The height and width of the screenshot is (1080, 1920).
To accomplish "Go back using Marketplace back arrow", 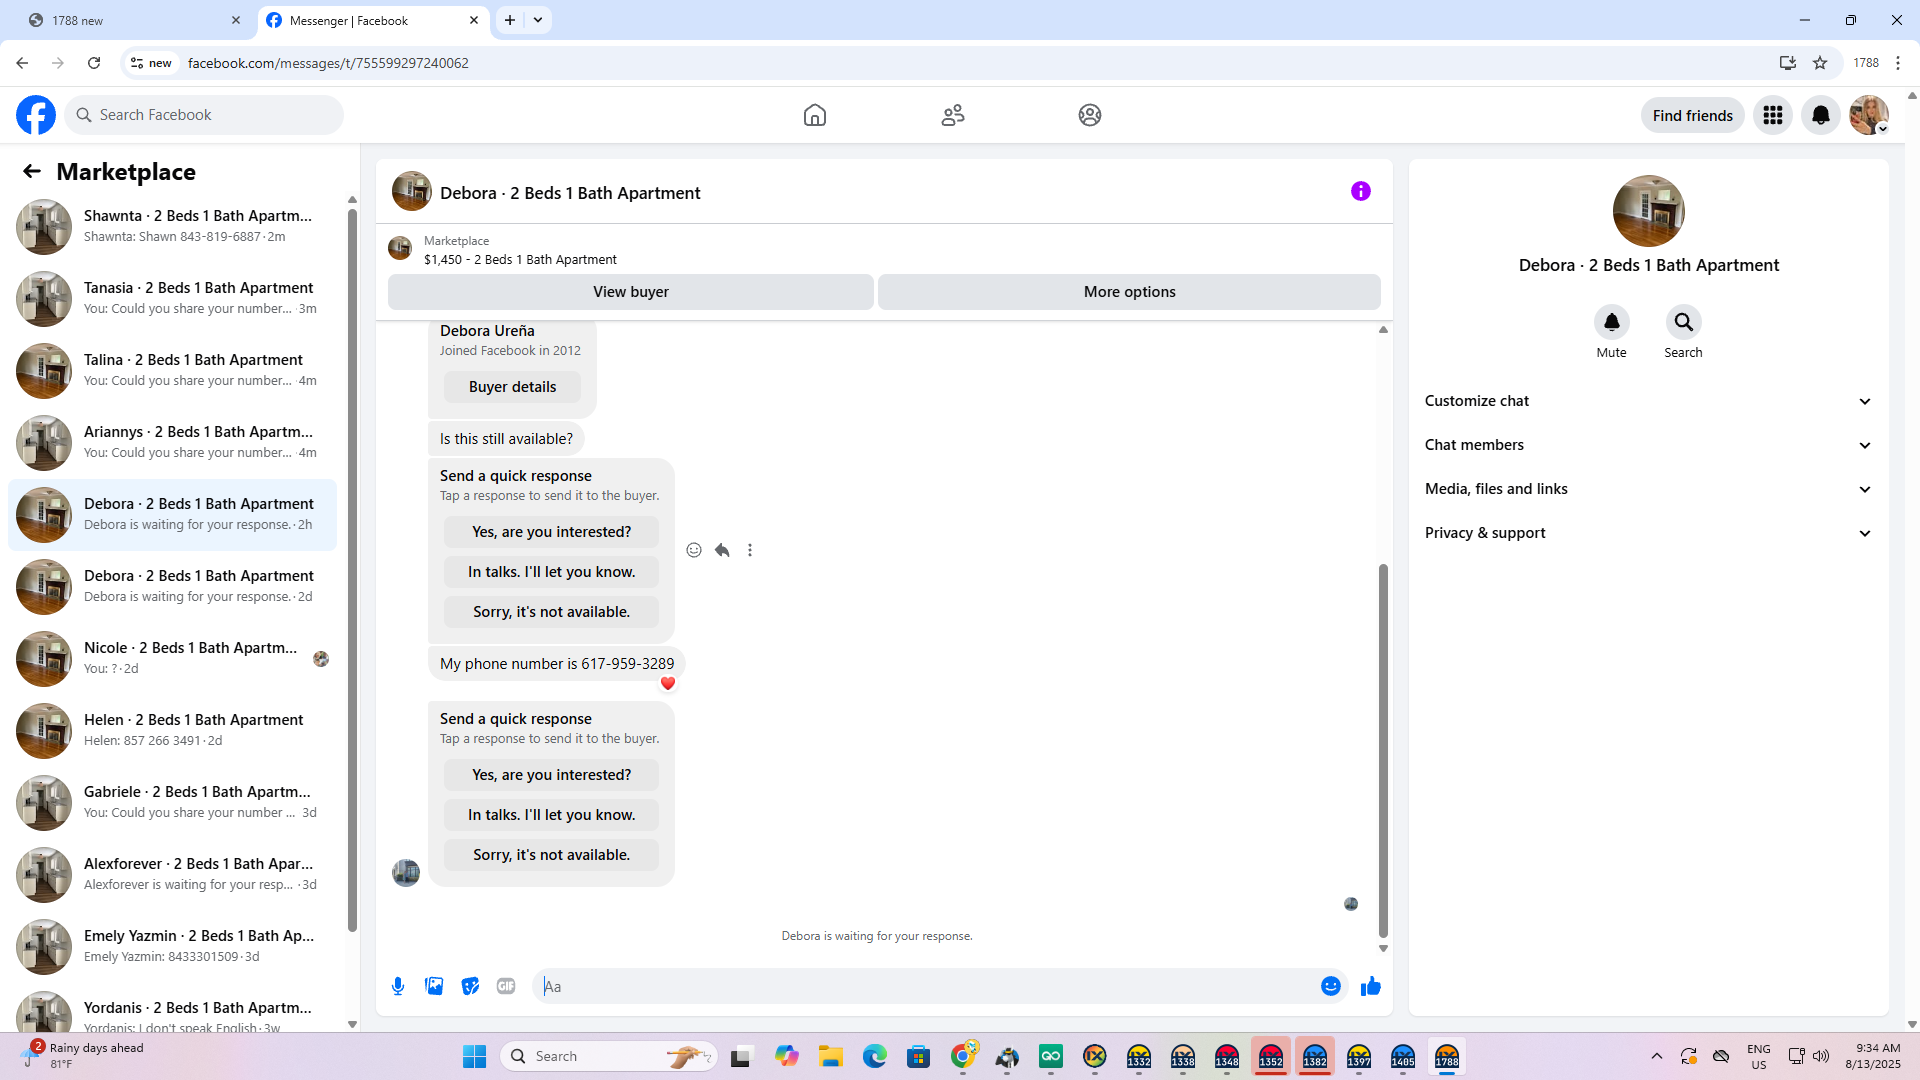I will tap(32, 171).
